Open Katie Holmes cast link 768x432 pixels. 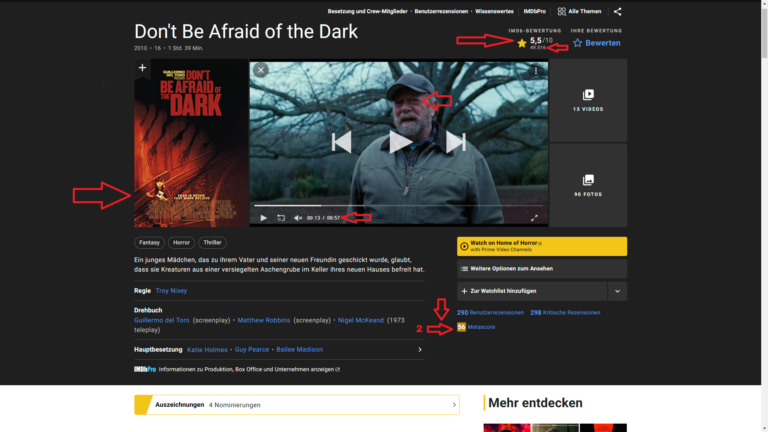[207, 350]
